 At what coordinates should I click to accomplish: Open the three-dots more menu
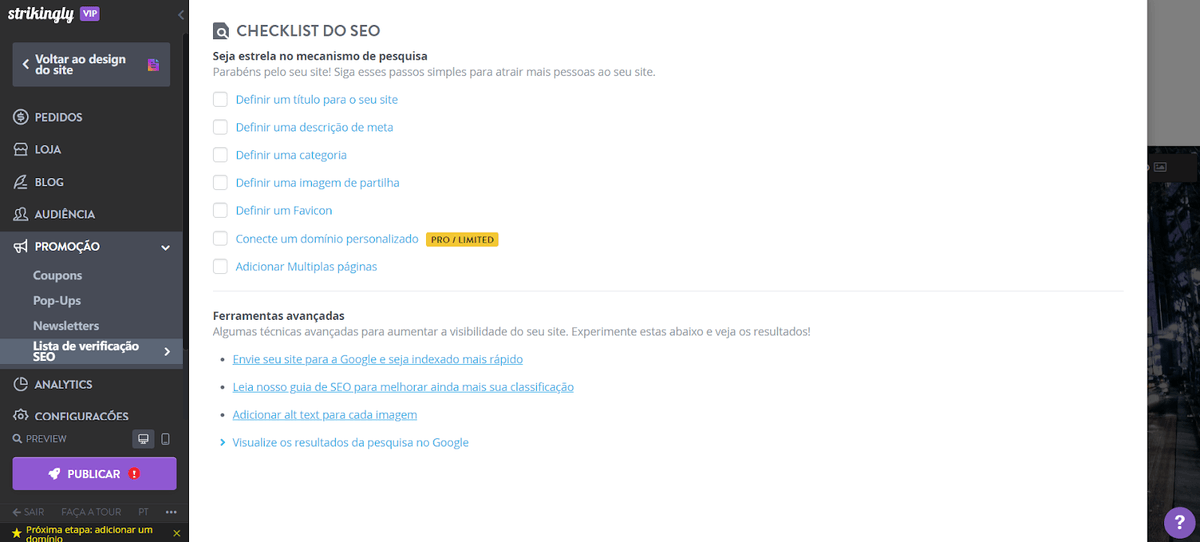(171, 511)
